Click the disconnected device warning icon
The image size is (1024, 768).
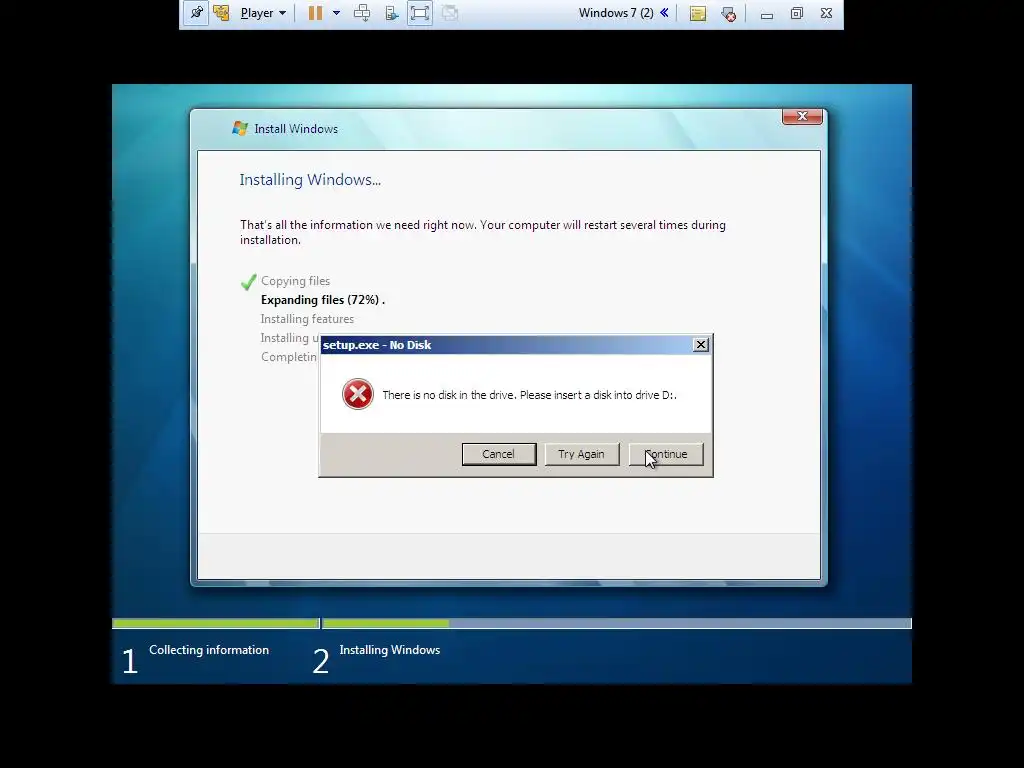click(x=728, y=14)
